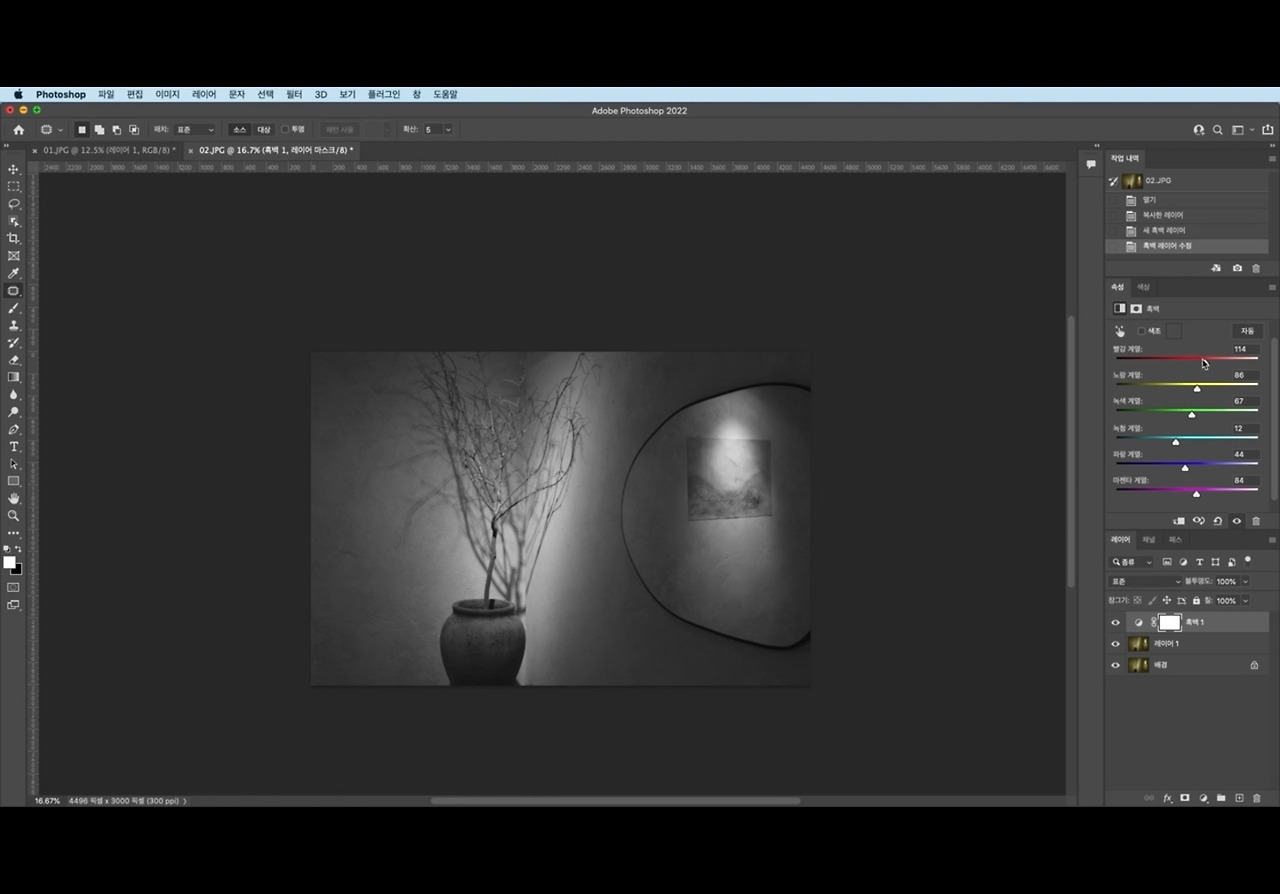Select the Zoom tool

pos(14,516)
